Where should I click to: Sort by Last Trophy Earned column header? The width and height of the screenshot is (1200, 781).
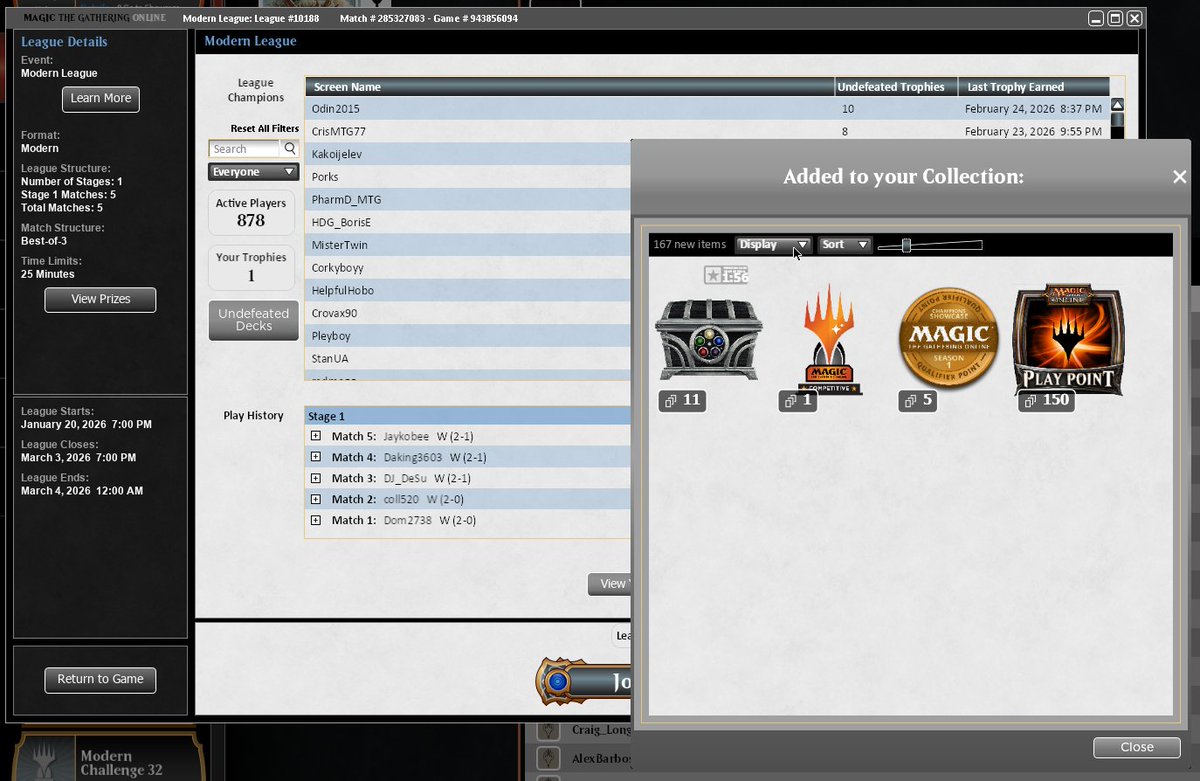pyautogui.click(x=1033, y=87)
